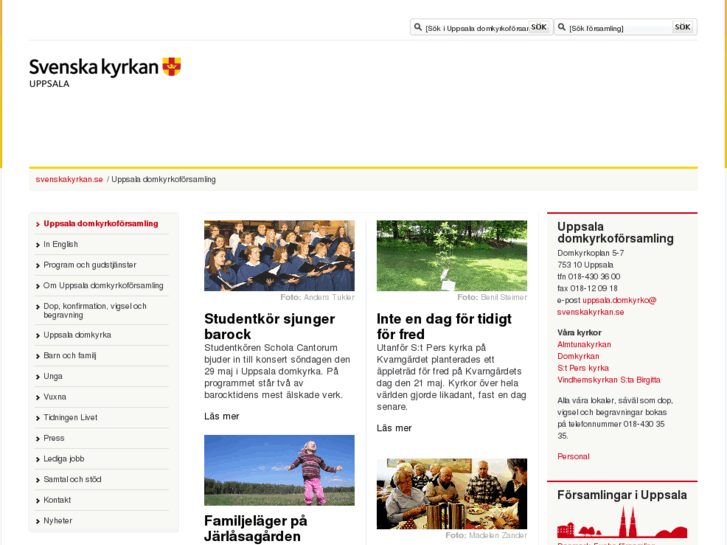Open Dop, konfirmation, vigsel och begravning
This screenshot has height=545, width=727.
[95, 310]
